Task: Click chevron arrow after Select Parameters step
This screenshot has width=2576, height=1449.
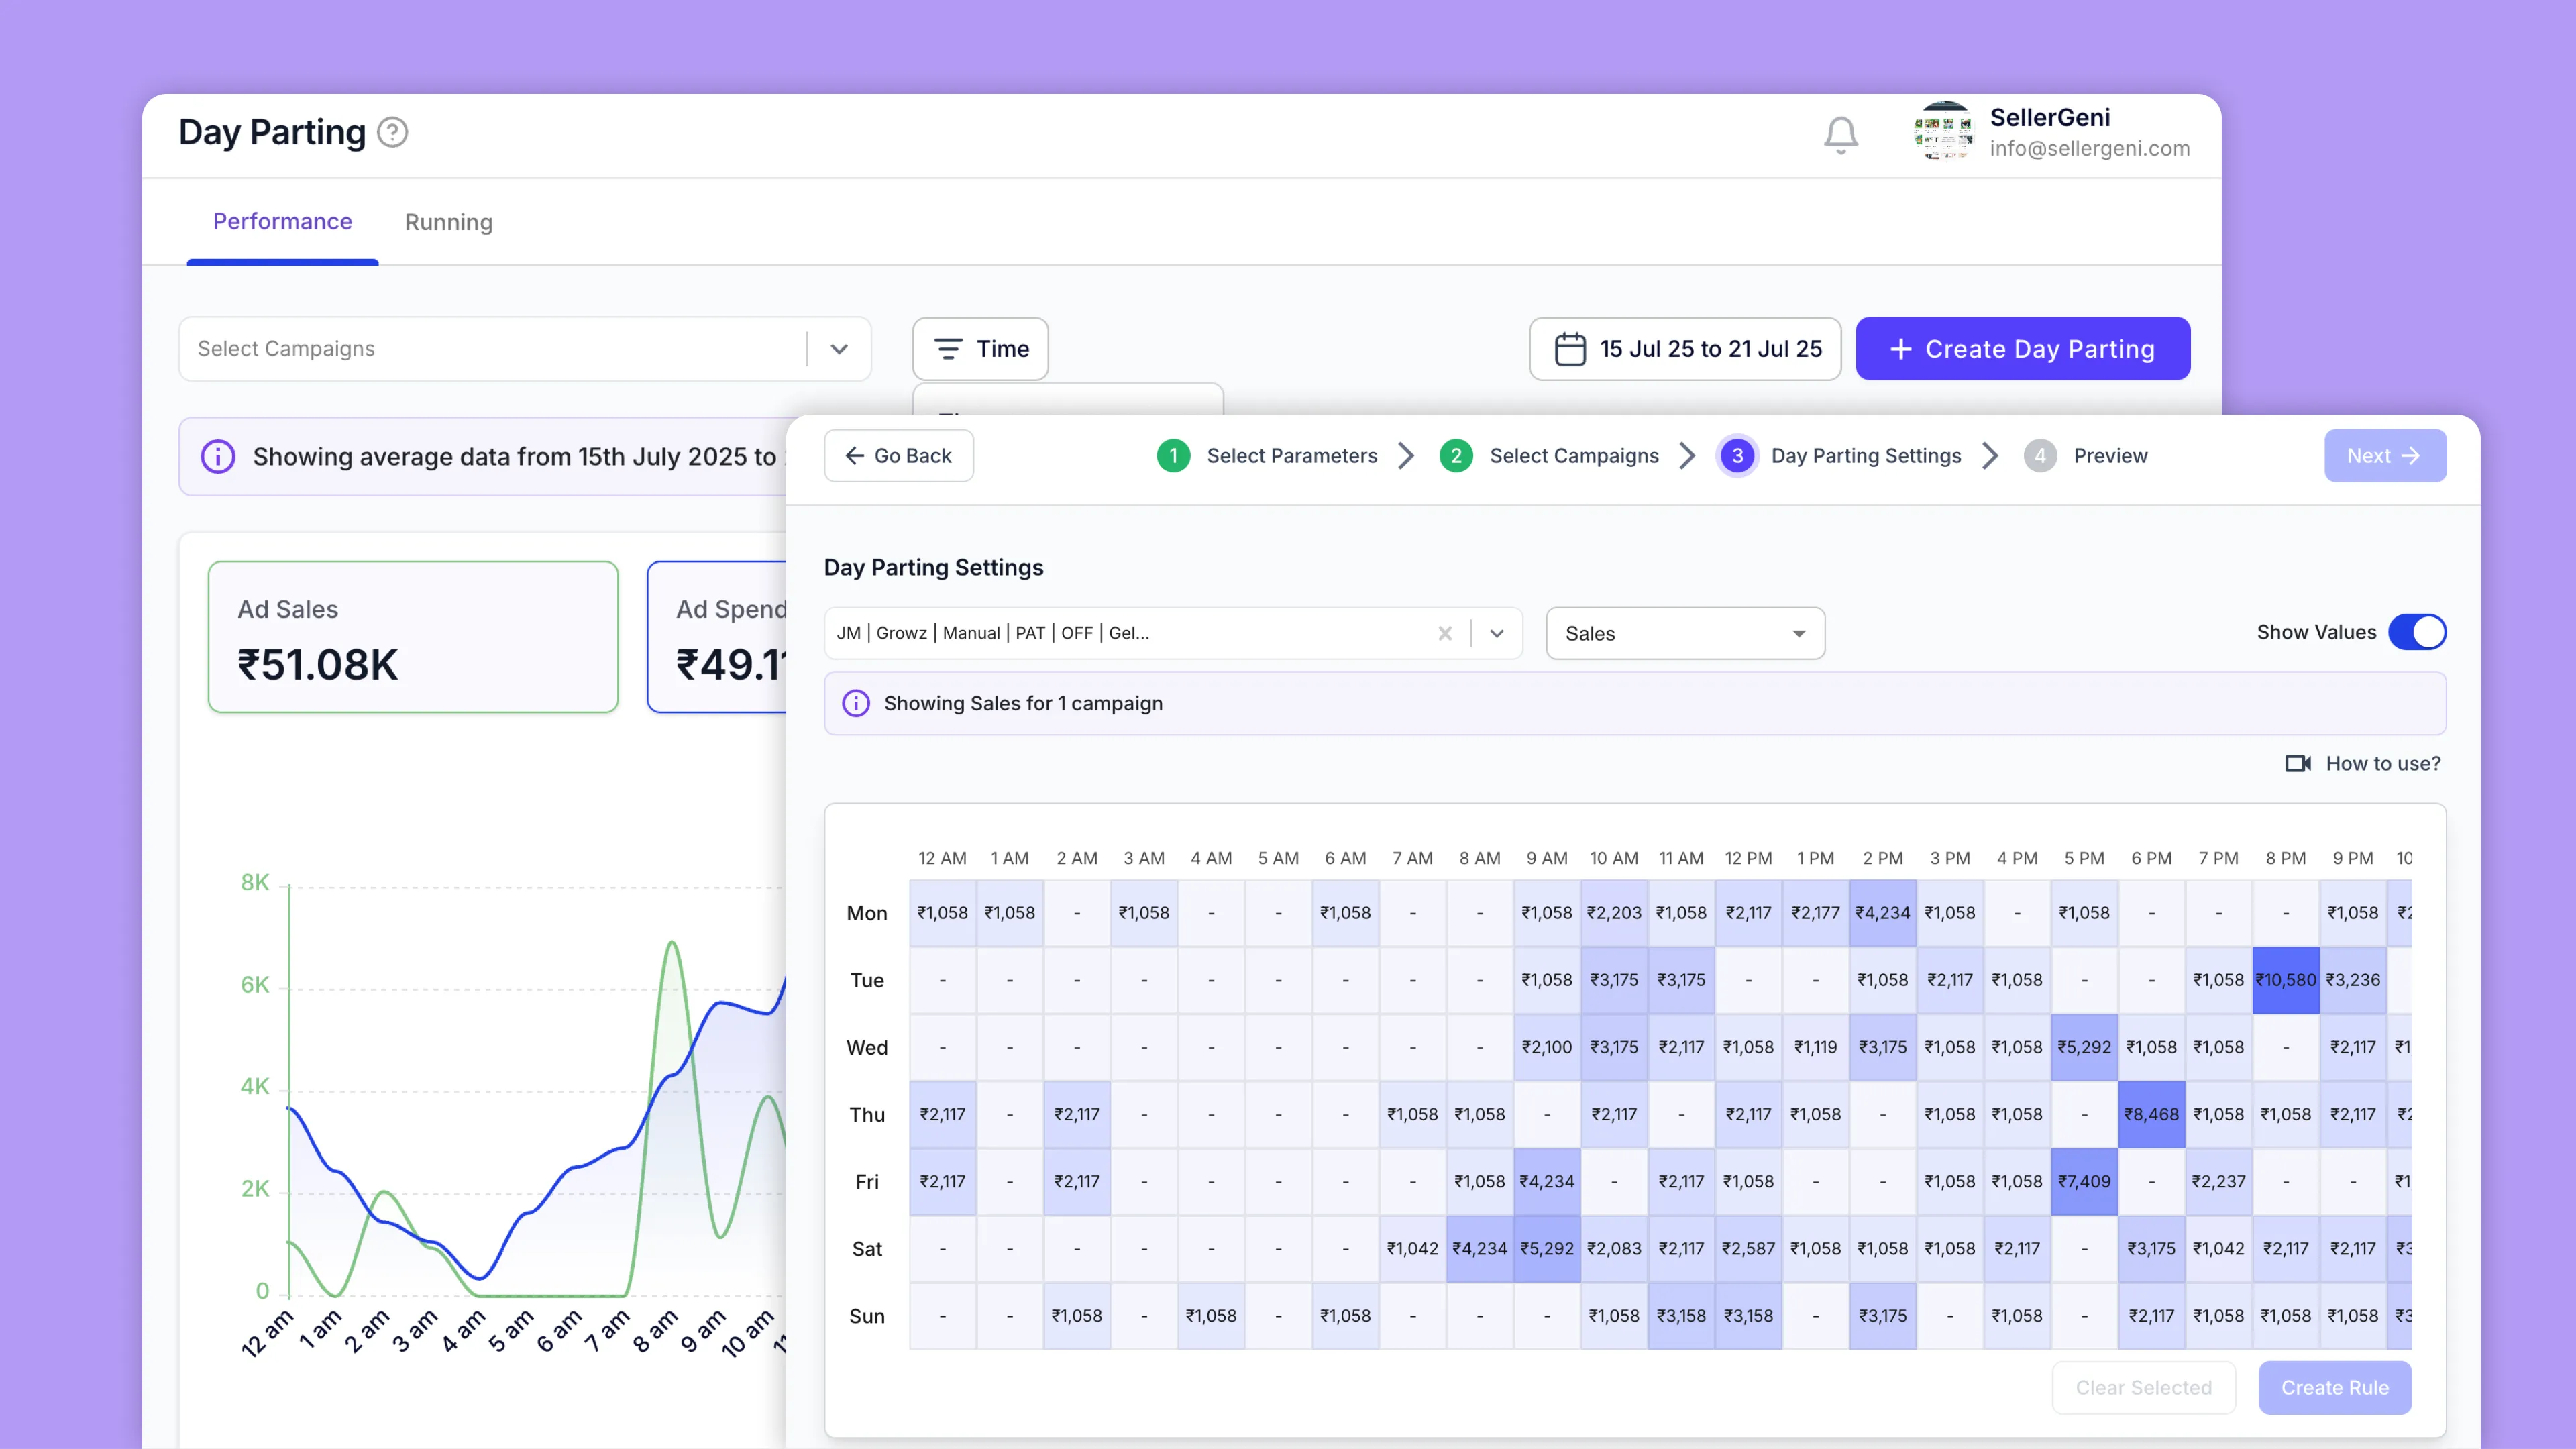Action: [1406, 456]
